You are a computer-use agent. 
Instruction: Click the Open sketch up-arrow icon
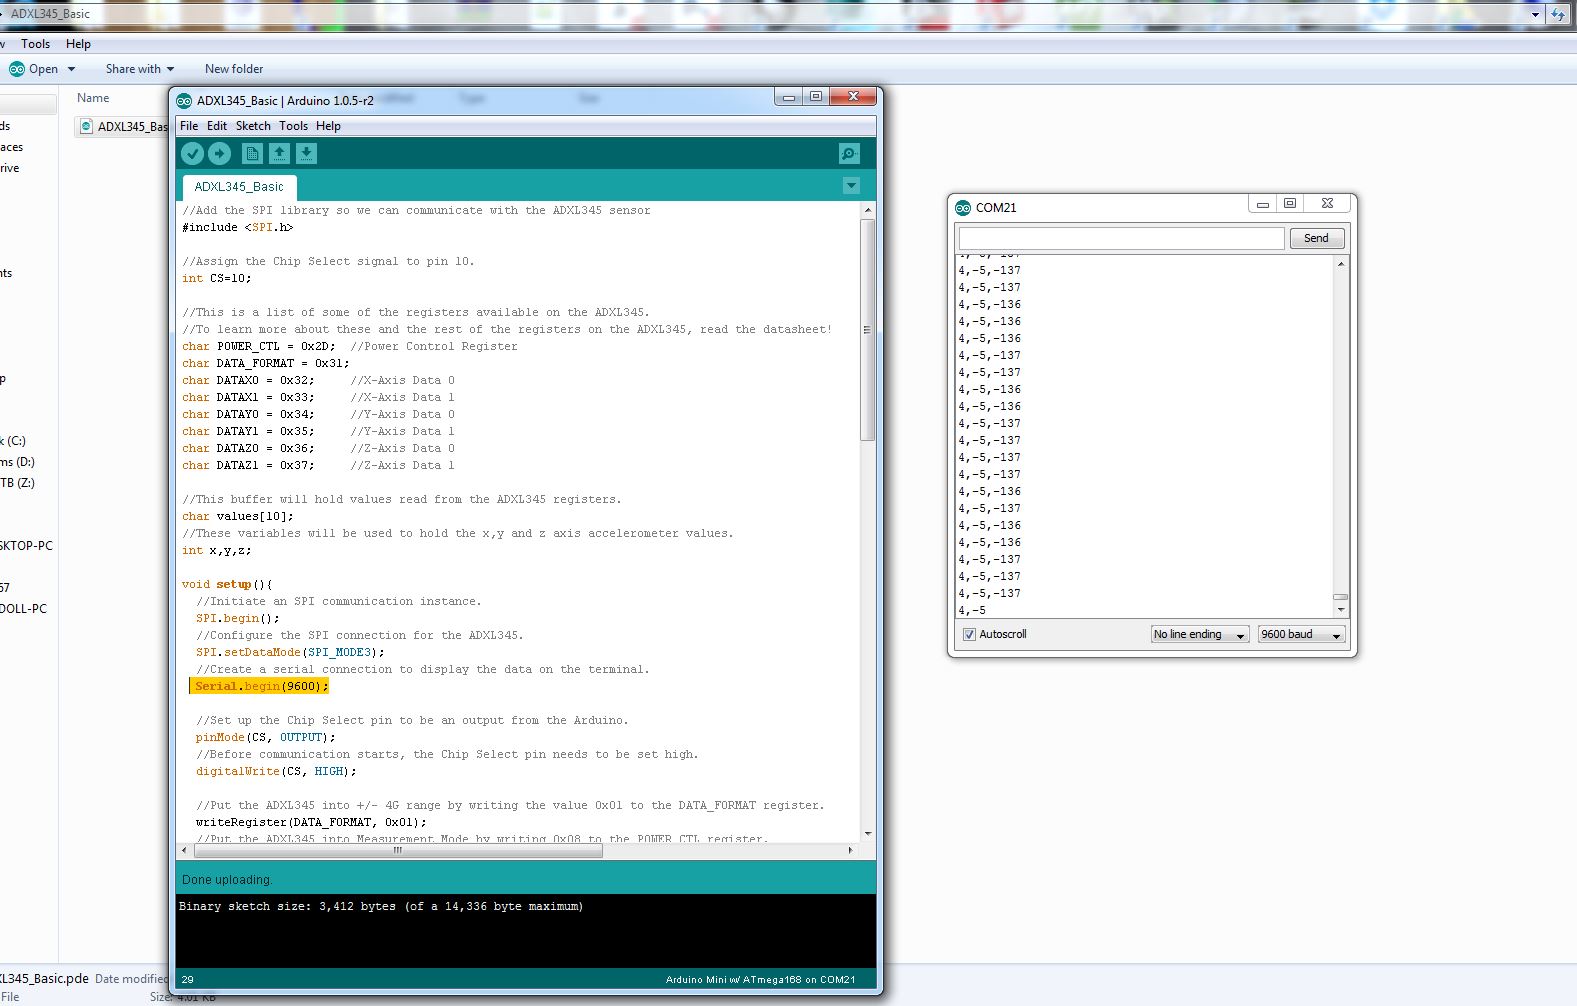tap(279, 153)
